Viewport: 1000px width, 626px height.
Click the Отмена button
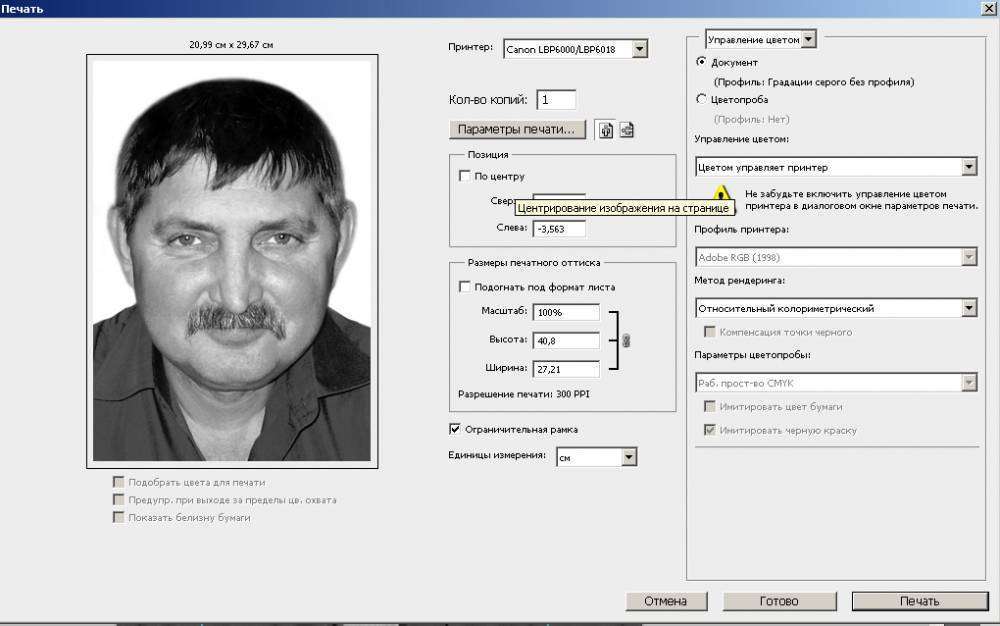[x=666, y=601]
